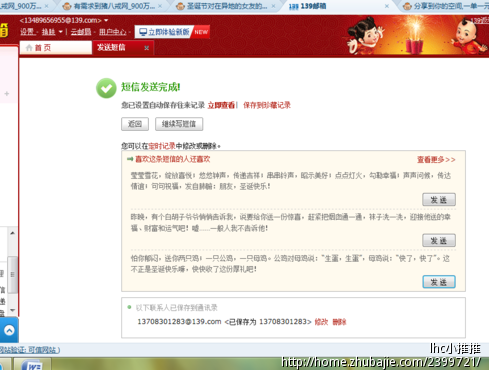The width and height of the screenshot is (489, 370).
Task: Click the green arrow beside 喜欢这条短信的人还喜欢
Action: click(130, 159)
